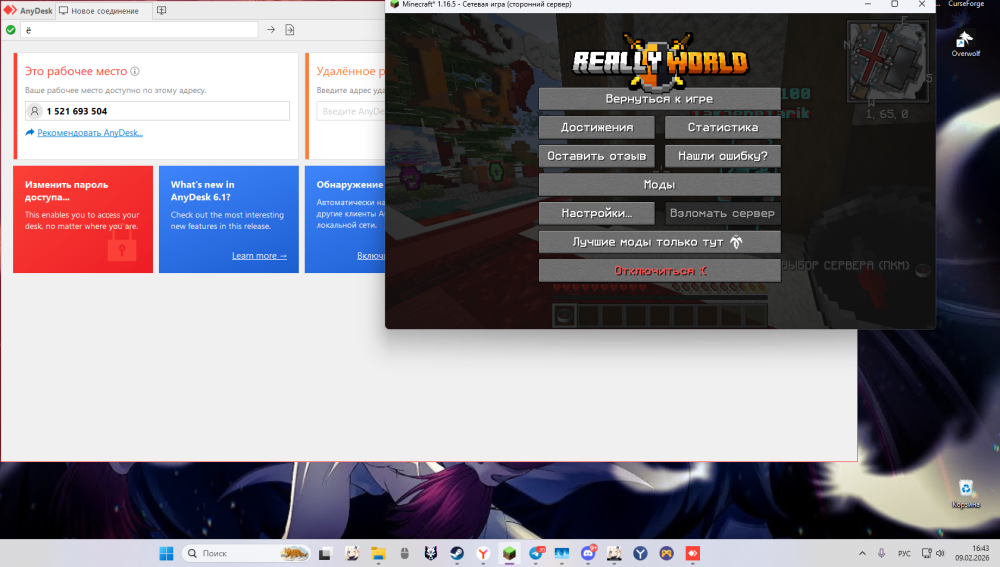Open Task View on the taskbar
1000x567 pixels.
(x=325, y=554)
